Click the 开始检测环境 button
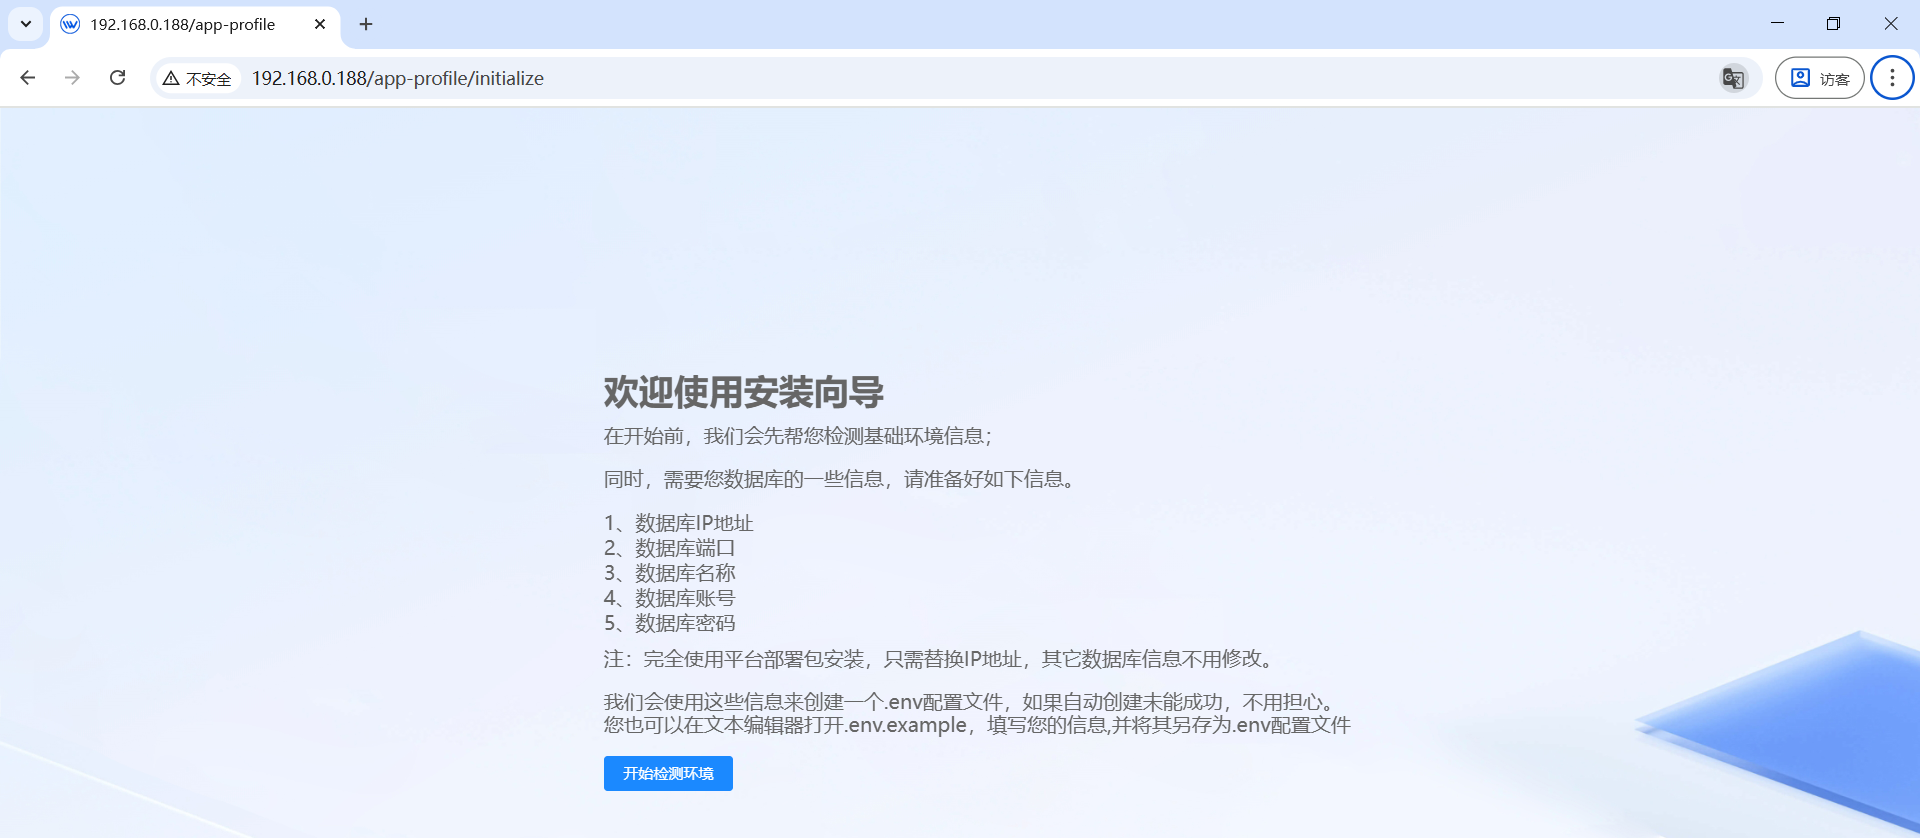Viewport: 1920px width, 838px height. tap(668, 773)
